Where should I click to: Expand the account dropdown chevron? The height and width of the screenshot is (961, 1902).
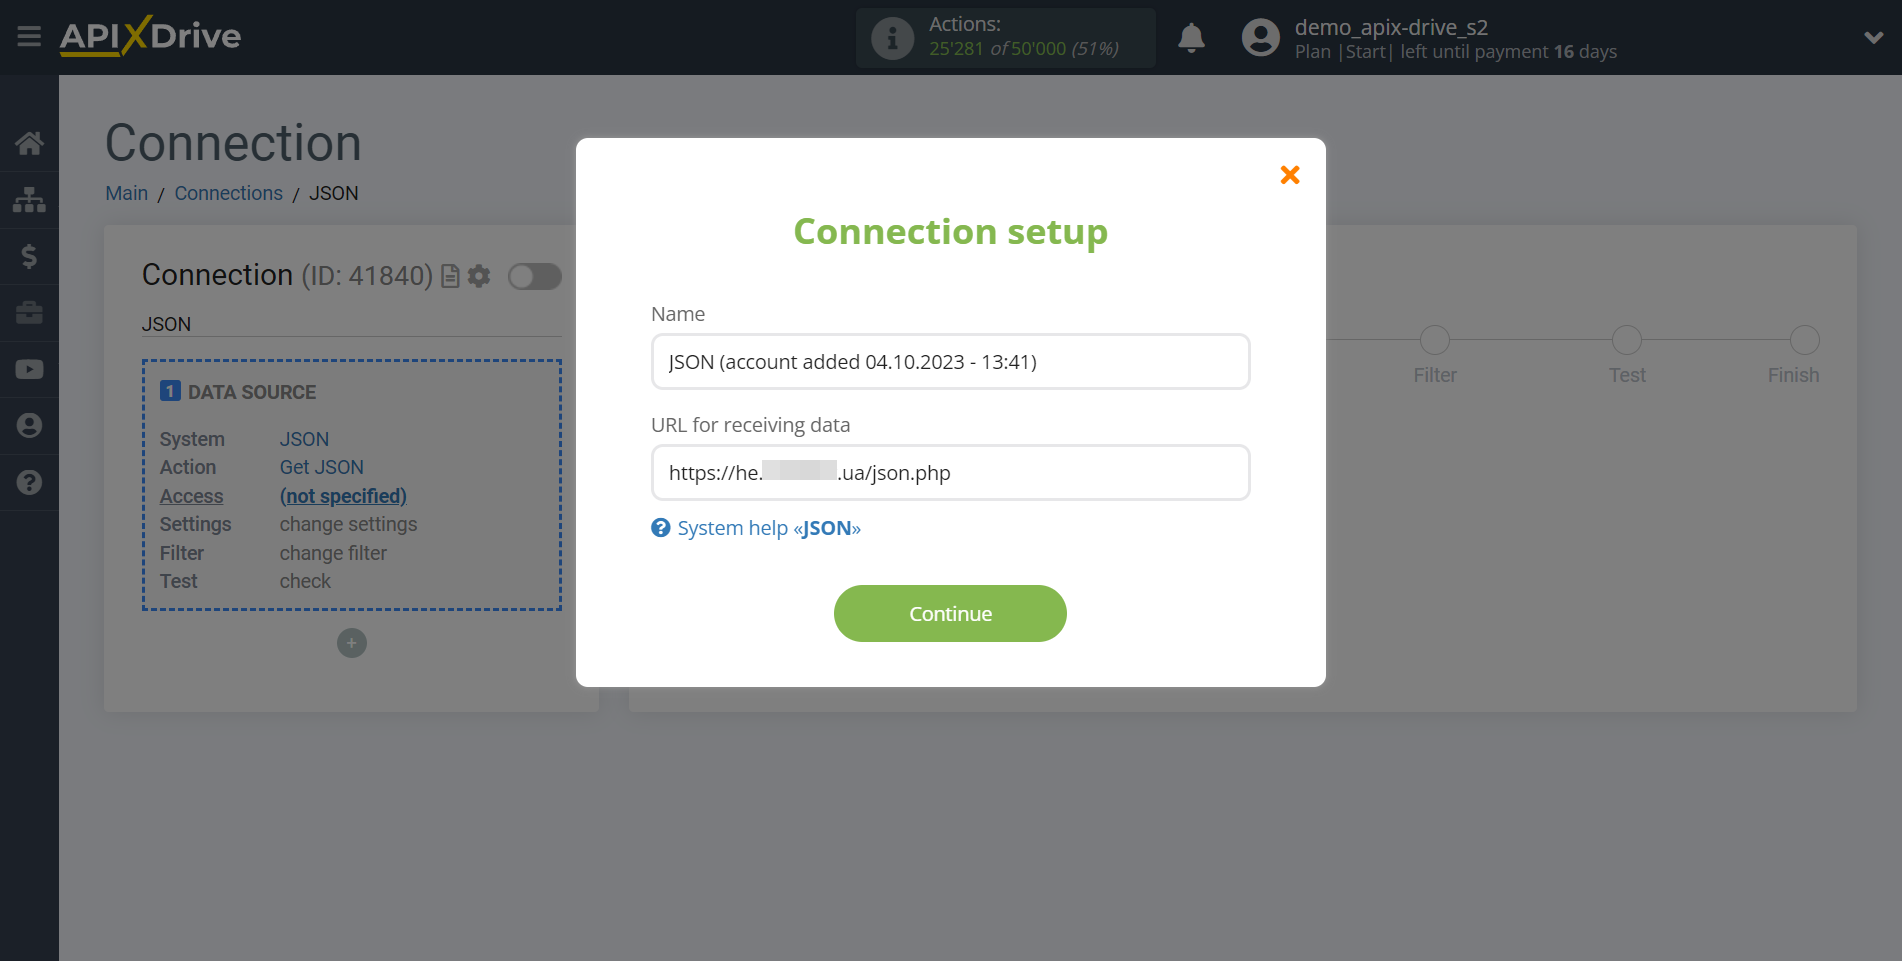click(1873, 38)
